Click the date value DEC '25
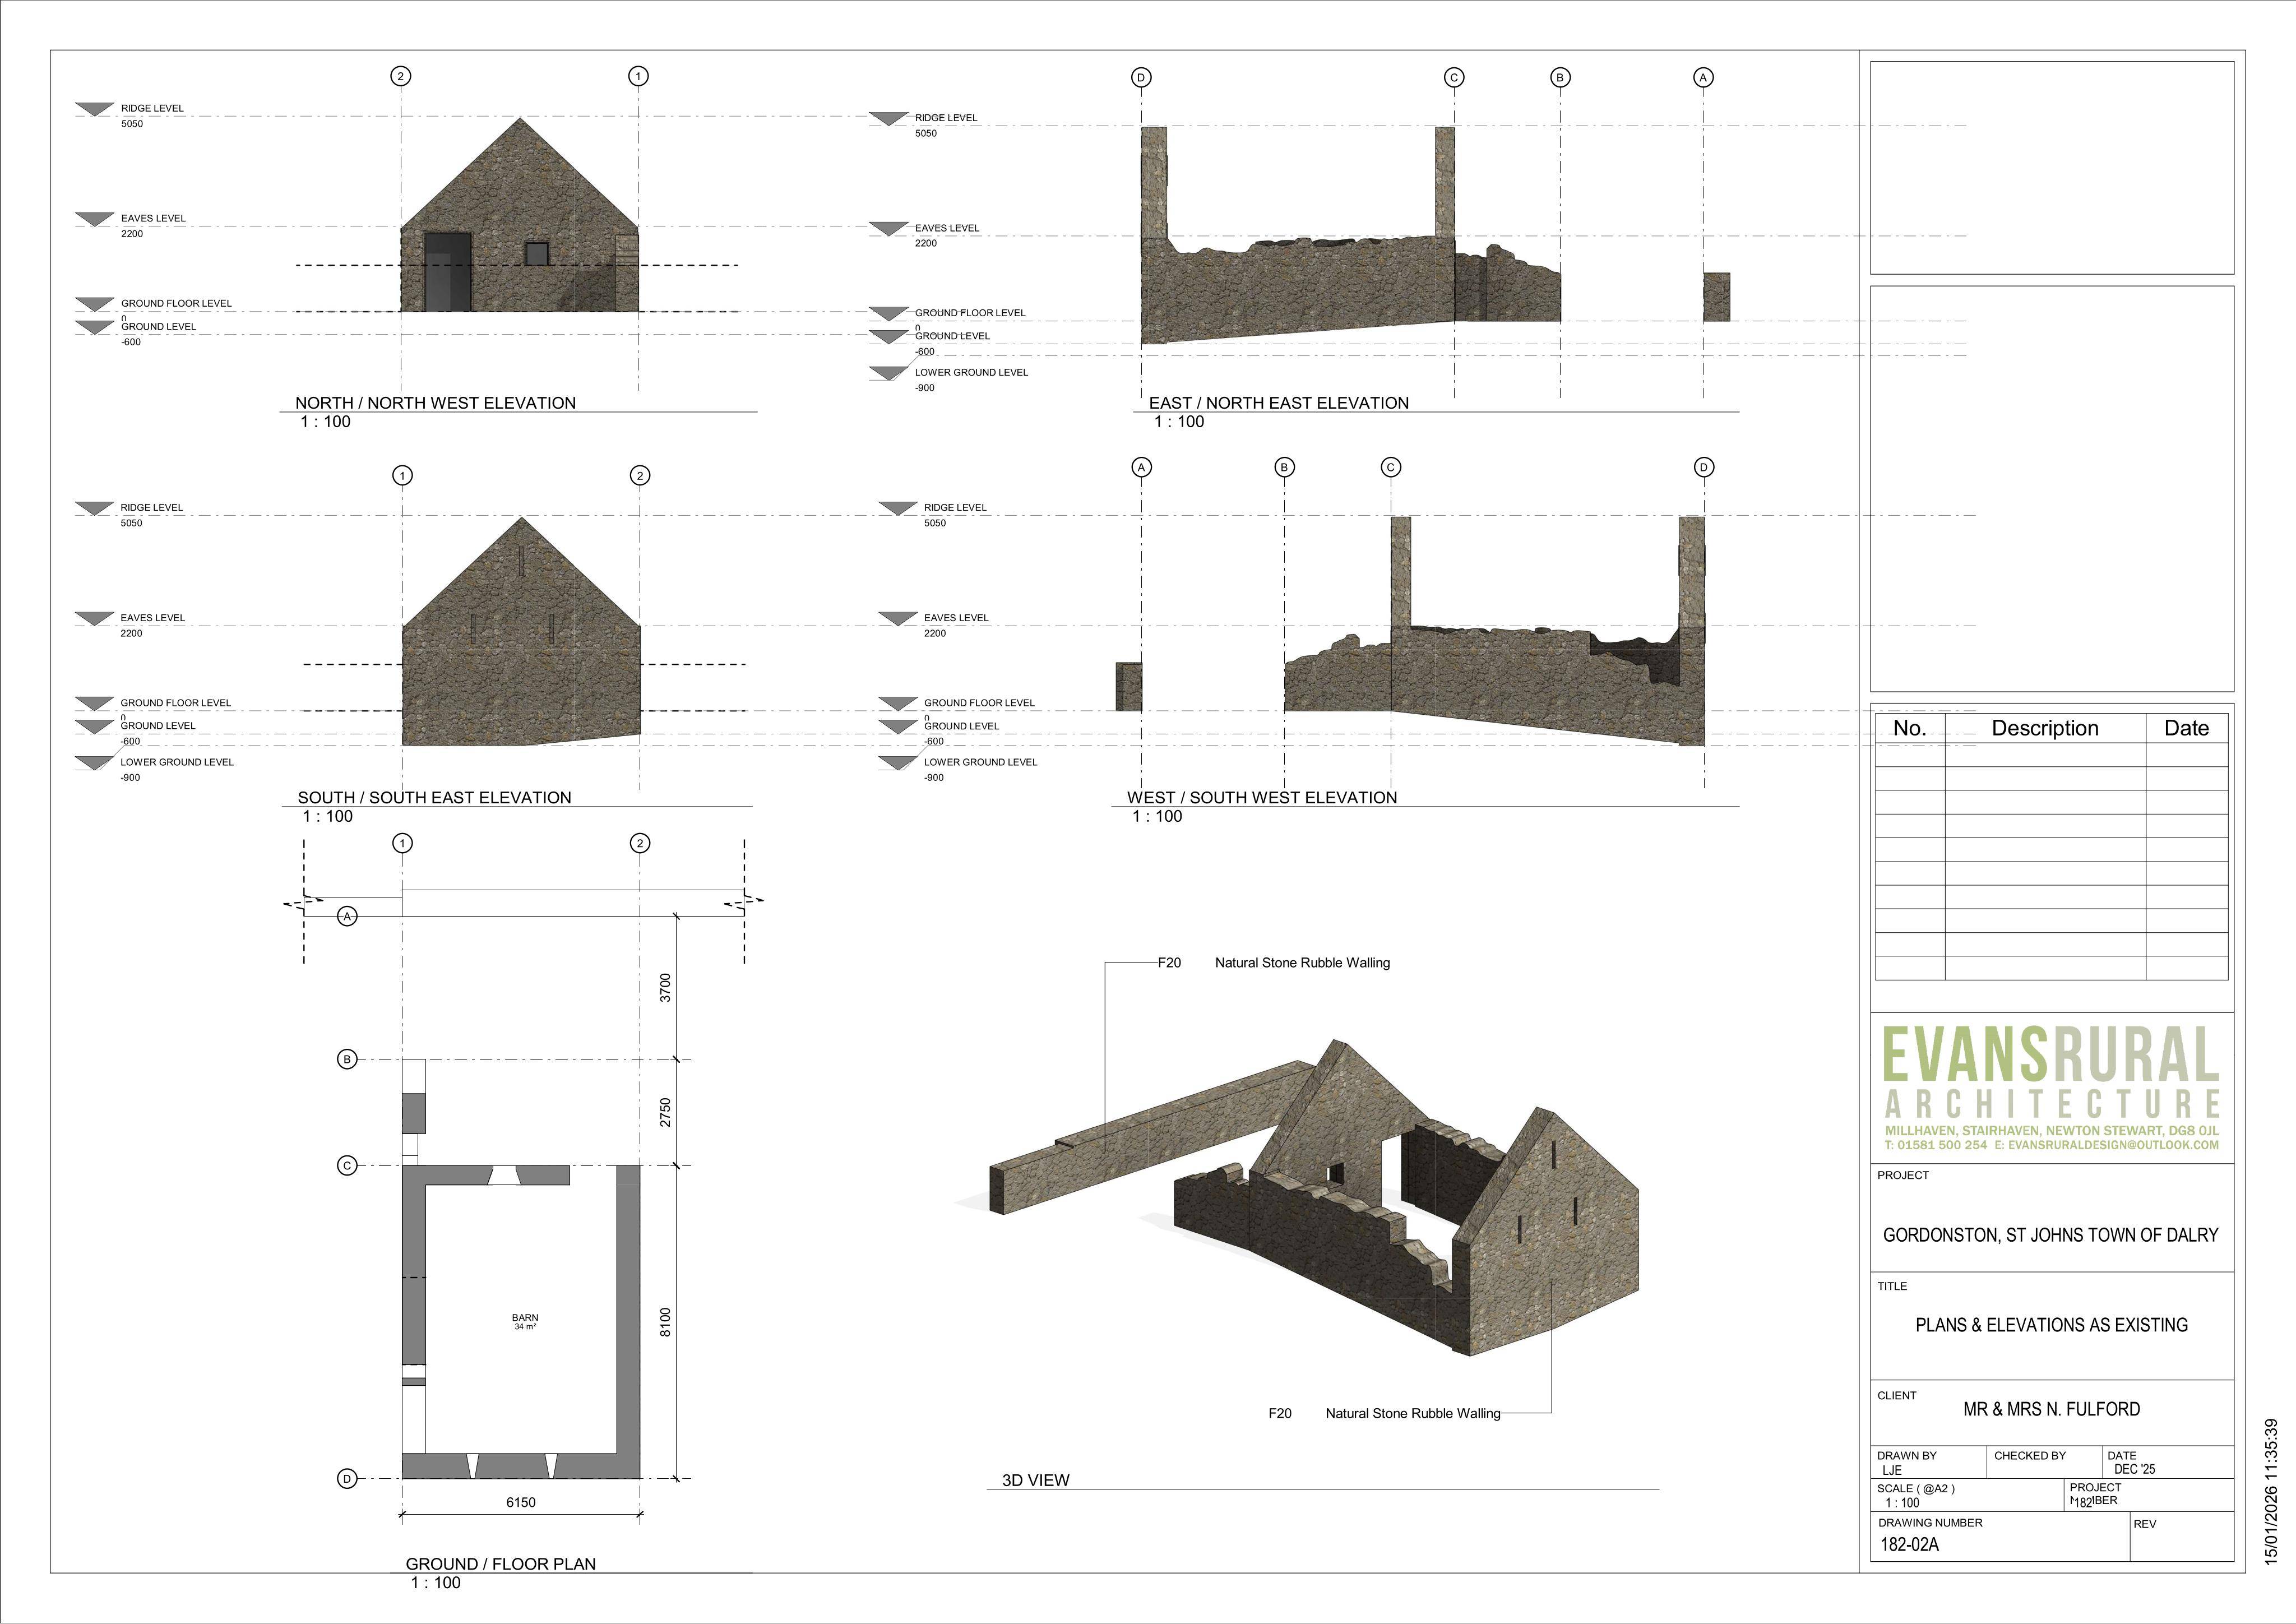Viewport: 2296px width, 1624px height. [2134, 1469]
